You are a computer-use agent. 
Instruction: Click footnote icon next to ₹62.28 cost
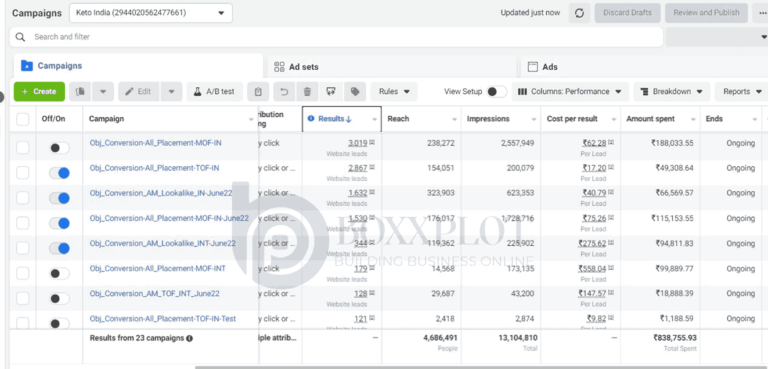point(611,143)
